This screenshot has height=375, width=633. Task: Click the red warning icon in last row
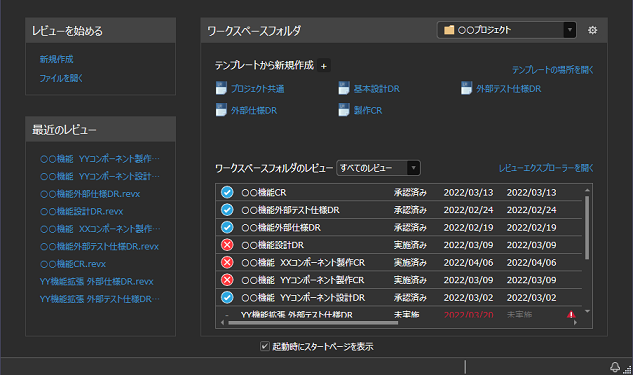click(x=571, y=314)
